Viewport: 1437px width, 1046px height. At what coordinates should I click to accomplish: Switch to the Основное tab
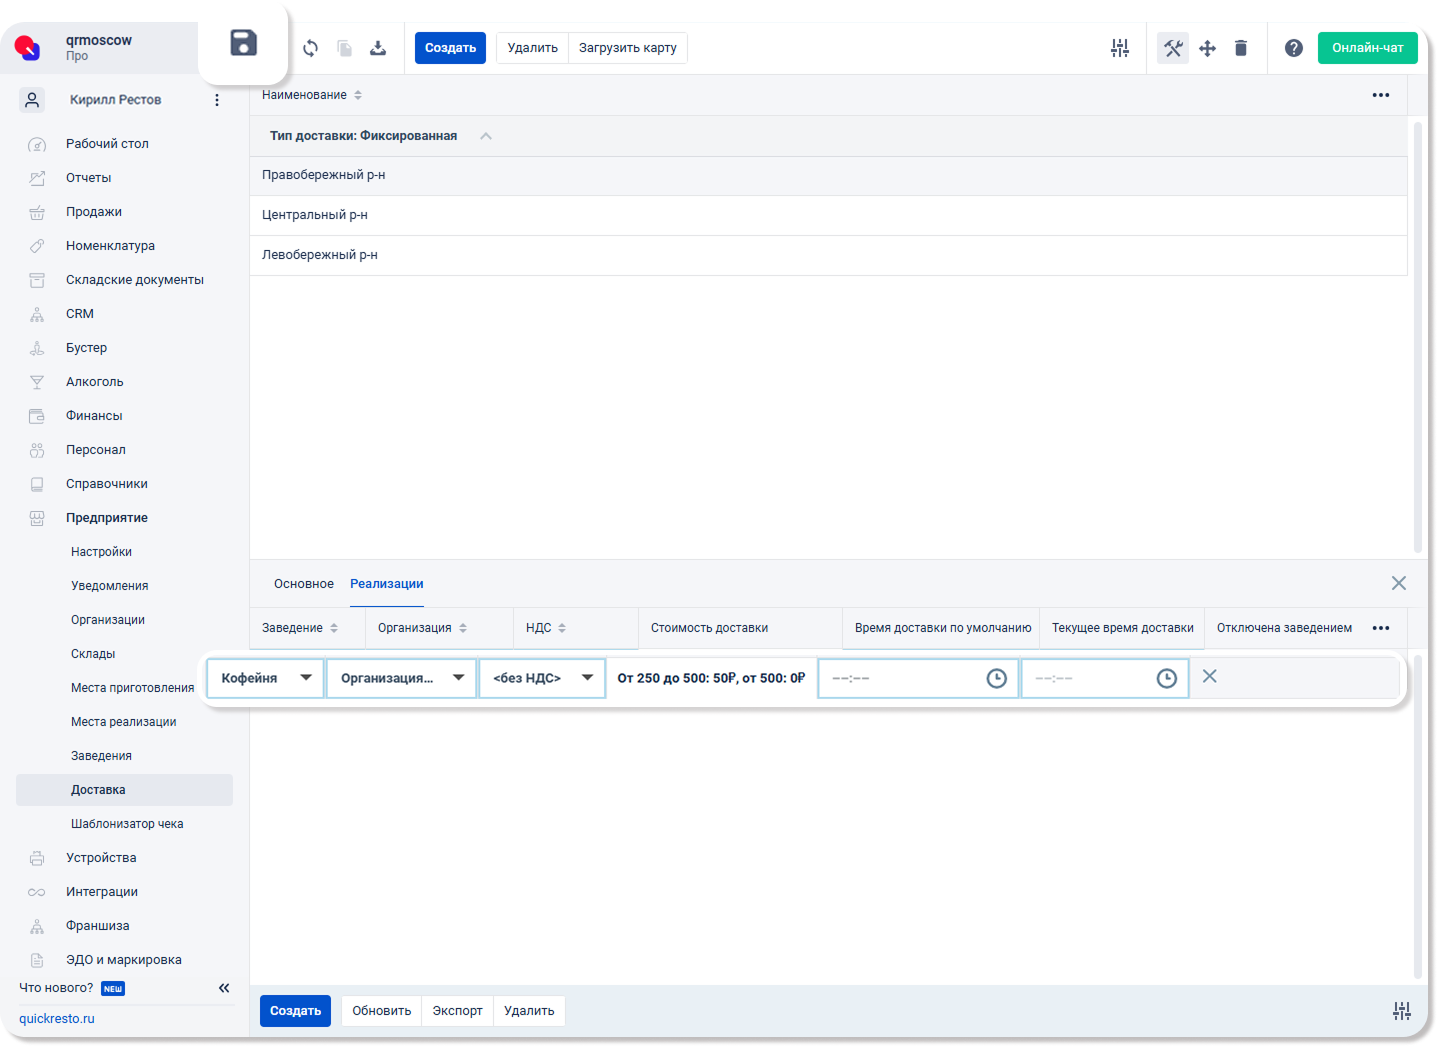[x=304, y=584]
